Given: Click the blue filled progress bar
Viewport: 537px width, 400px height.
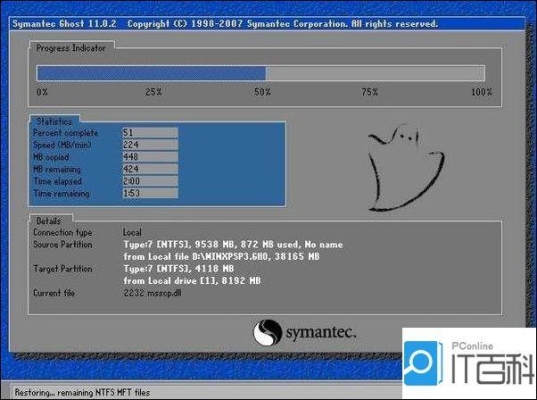Looking at the screenshot, I should pyautogui.click(x=151, y=73).
